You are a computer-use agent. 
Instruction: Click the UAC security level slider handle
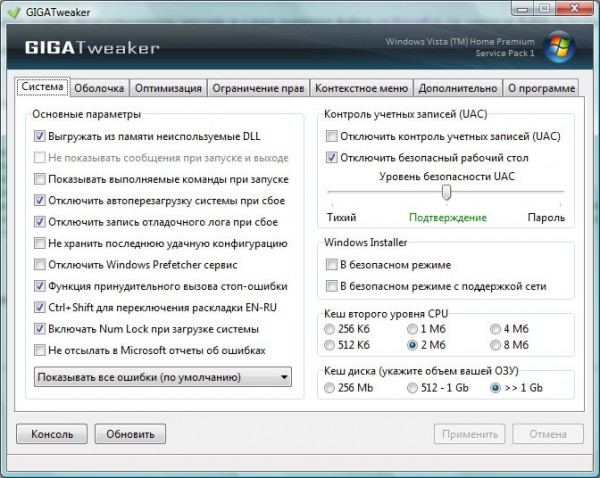(446, 192)
